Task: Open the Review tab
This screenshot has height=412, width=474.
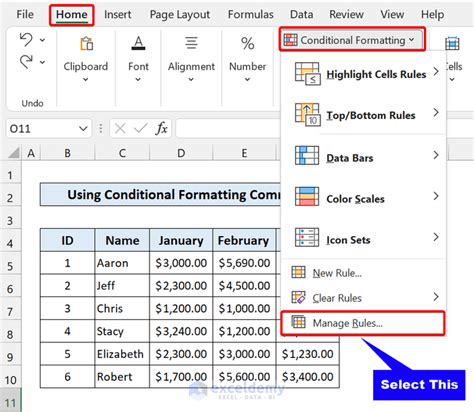Action: 346,14
